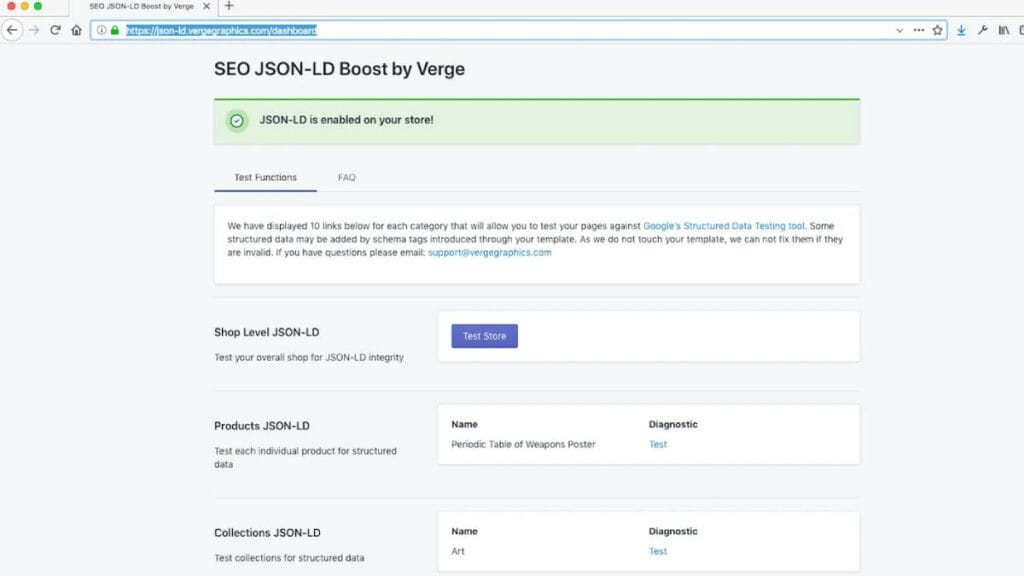
Task: Open the browser home page
Action: click(x=76, y=30)
